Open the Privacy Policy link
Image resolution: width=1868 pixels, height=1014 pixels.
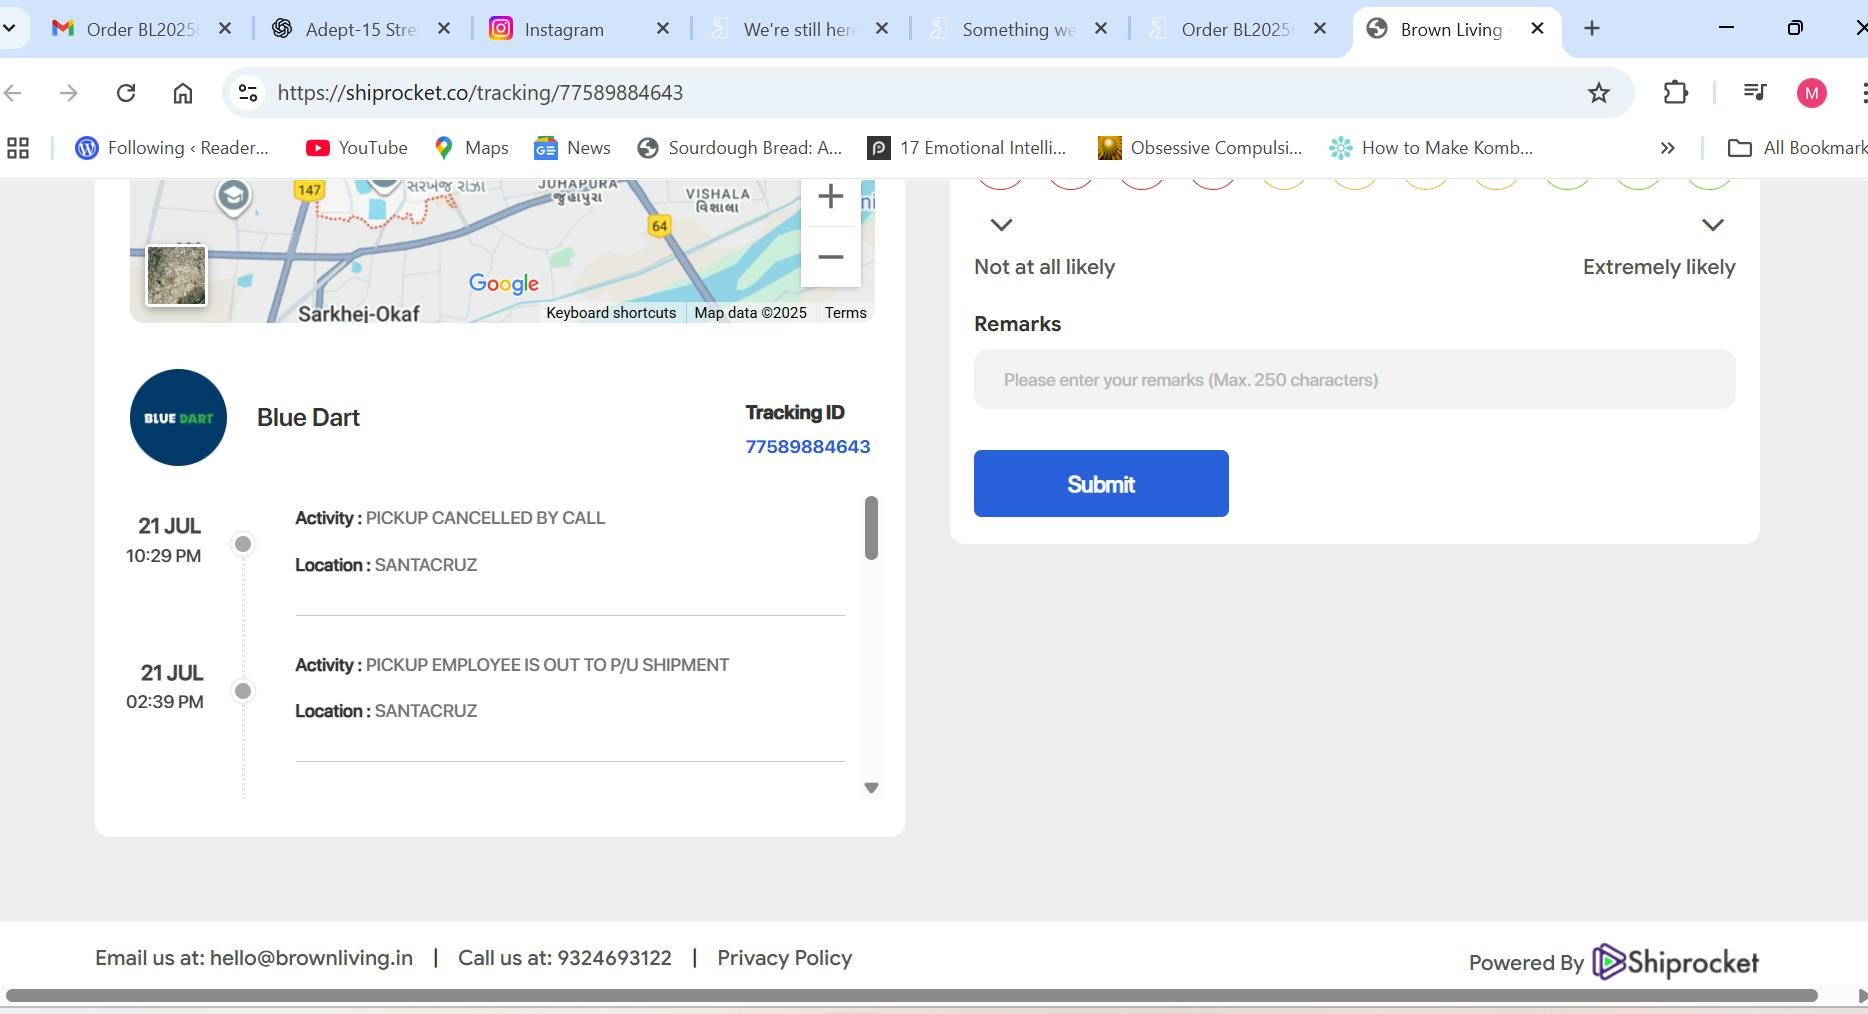pos(784,958)
